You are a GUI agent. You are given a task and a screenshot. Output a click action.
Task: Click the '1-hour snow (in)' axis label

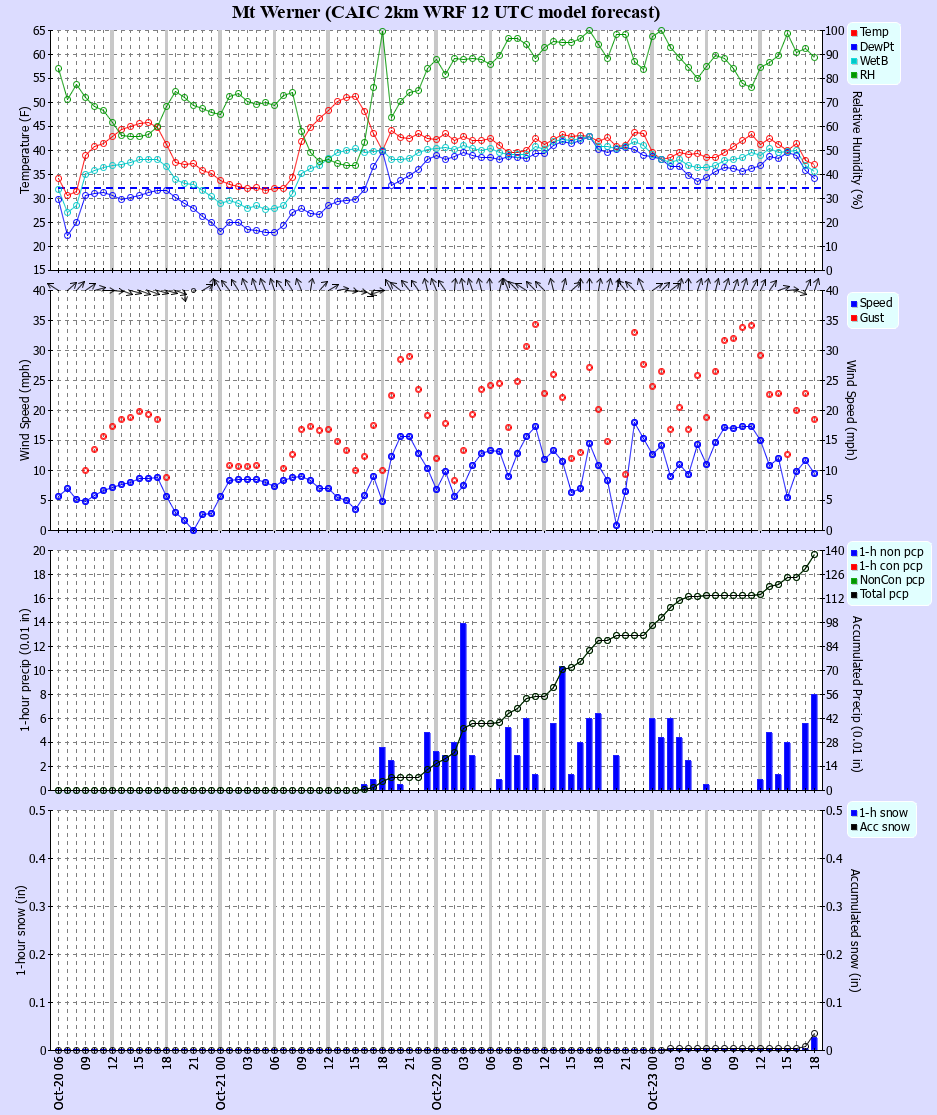tap(21, 930)
